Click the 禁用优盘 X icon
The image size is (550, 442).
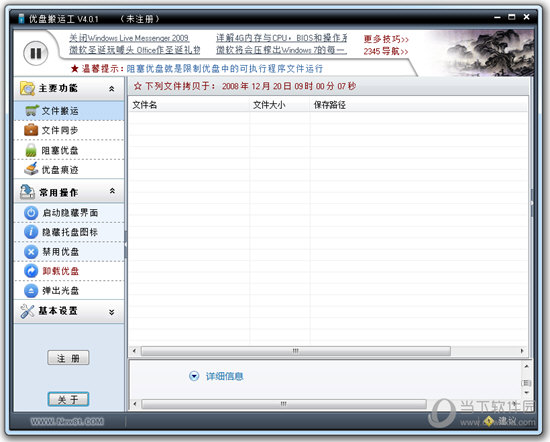click(x=31, y=252)
